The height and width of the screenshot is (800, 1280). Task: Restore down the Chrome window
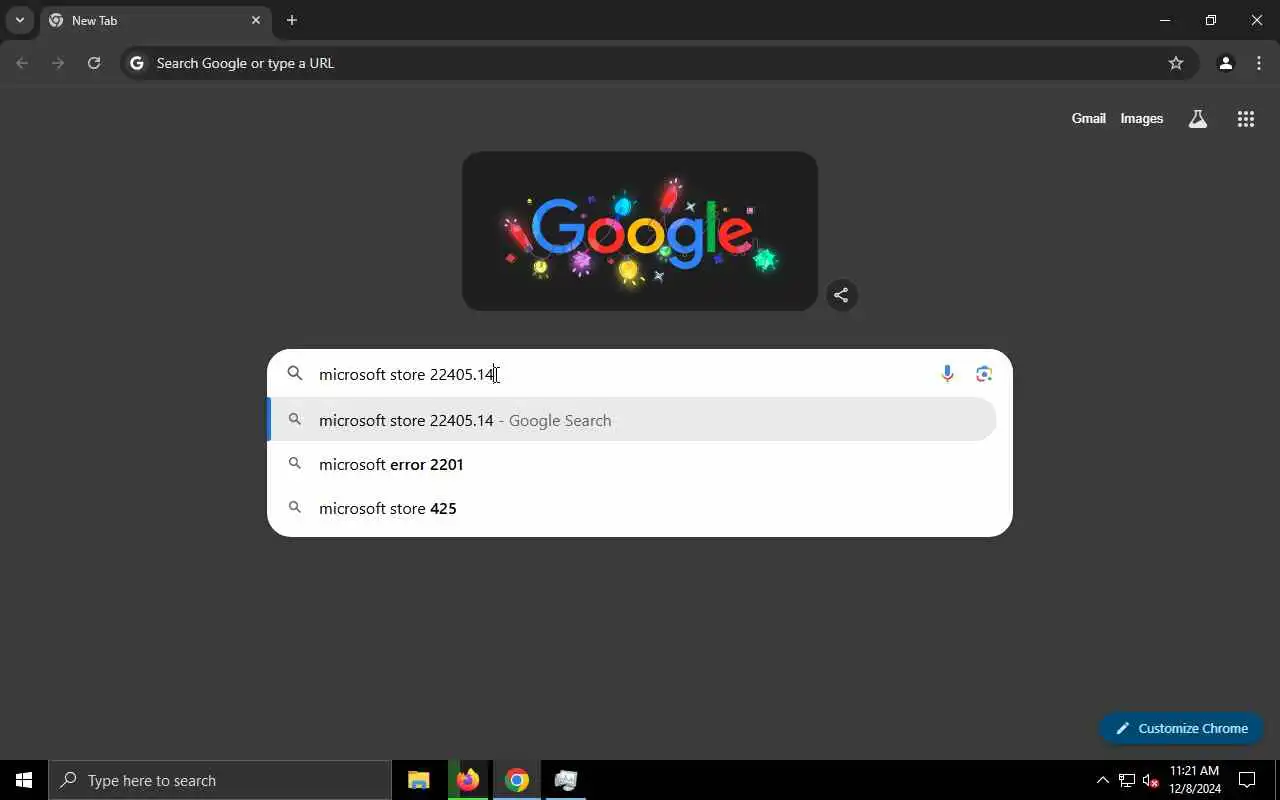[x=1211, y=20]
